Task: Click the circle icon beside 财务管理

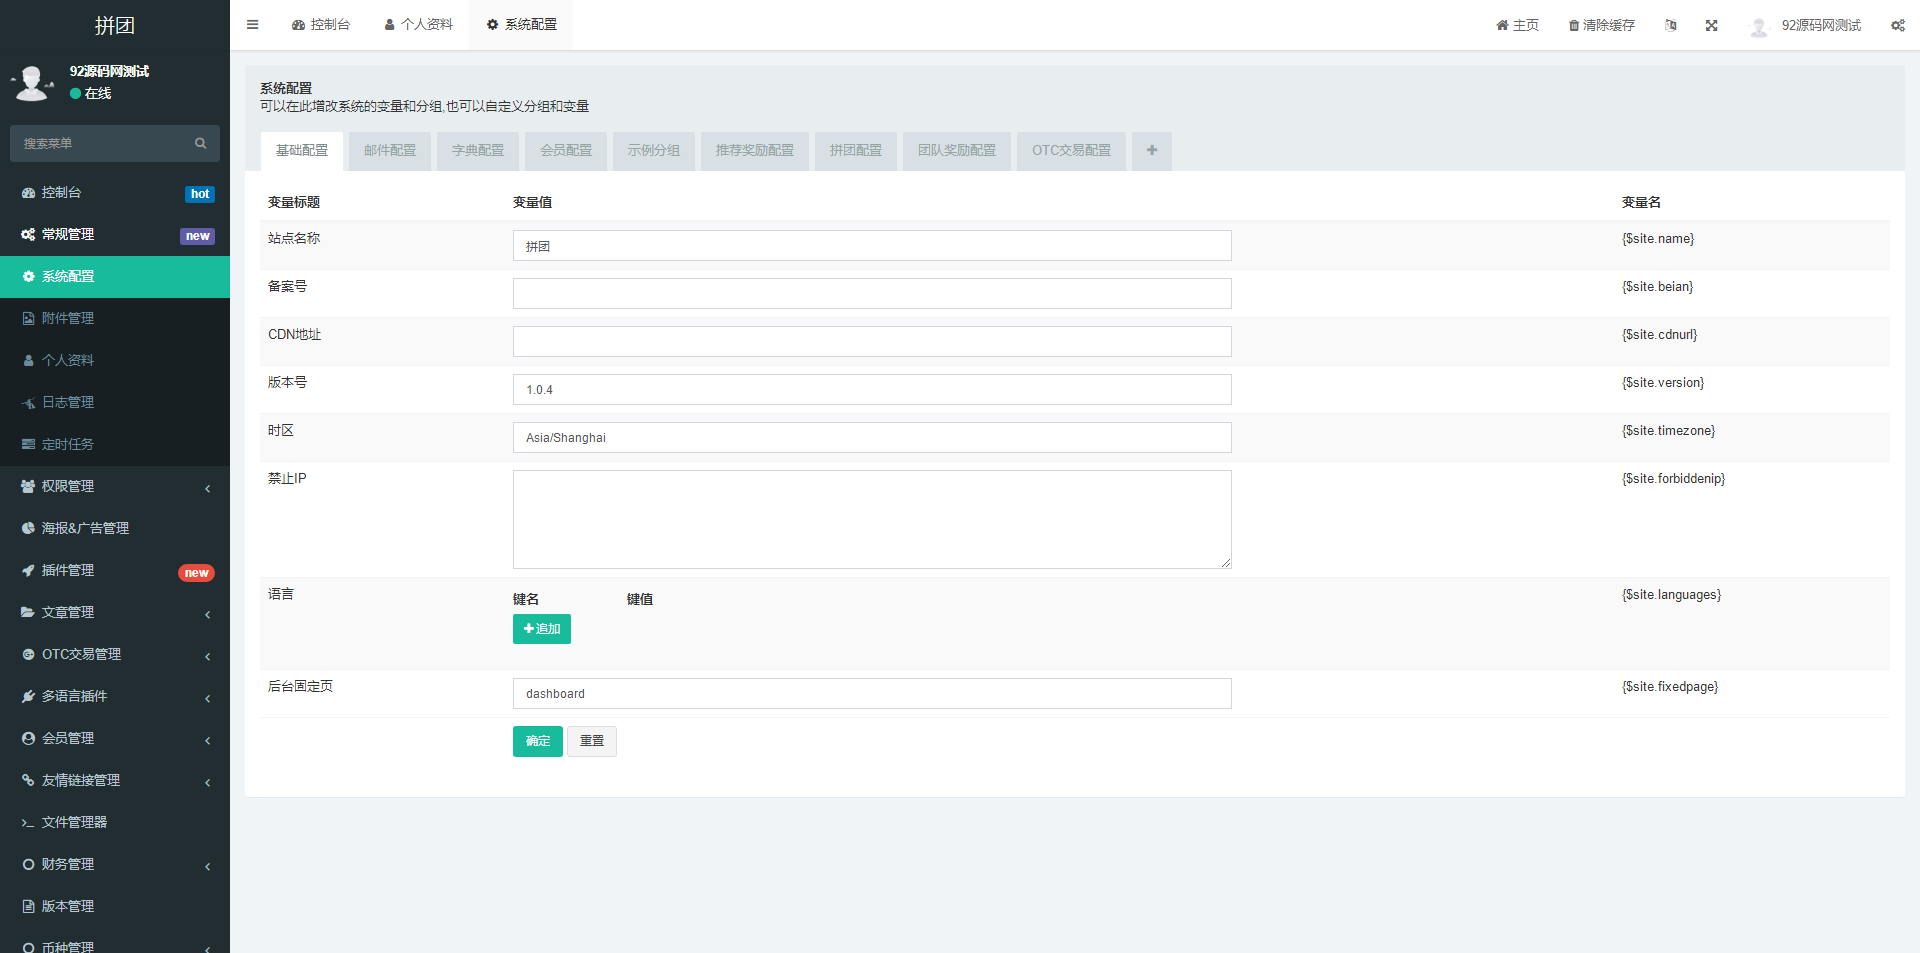Action: 28,864
